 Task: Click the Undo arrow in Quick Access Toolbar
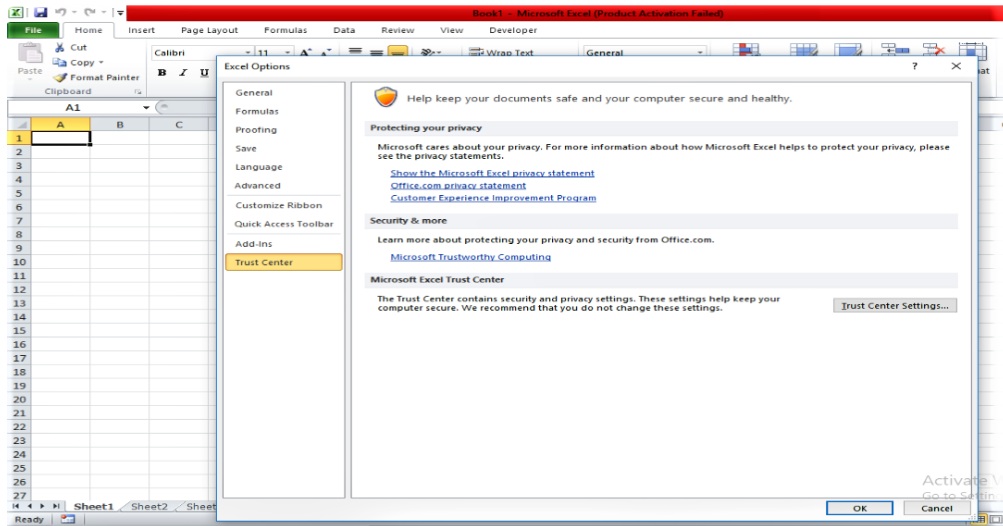[x=60, y=12]
